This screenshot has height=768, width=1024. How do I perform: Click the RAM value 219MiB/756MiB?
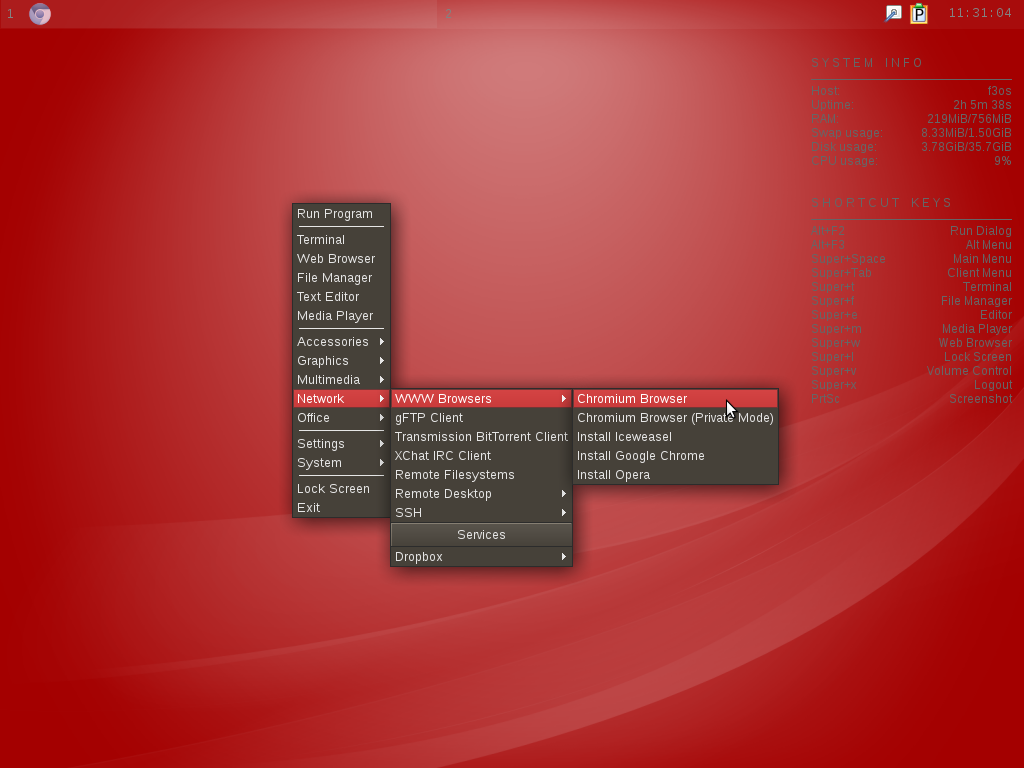(x=969, y=119)
